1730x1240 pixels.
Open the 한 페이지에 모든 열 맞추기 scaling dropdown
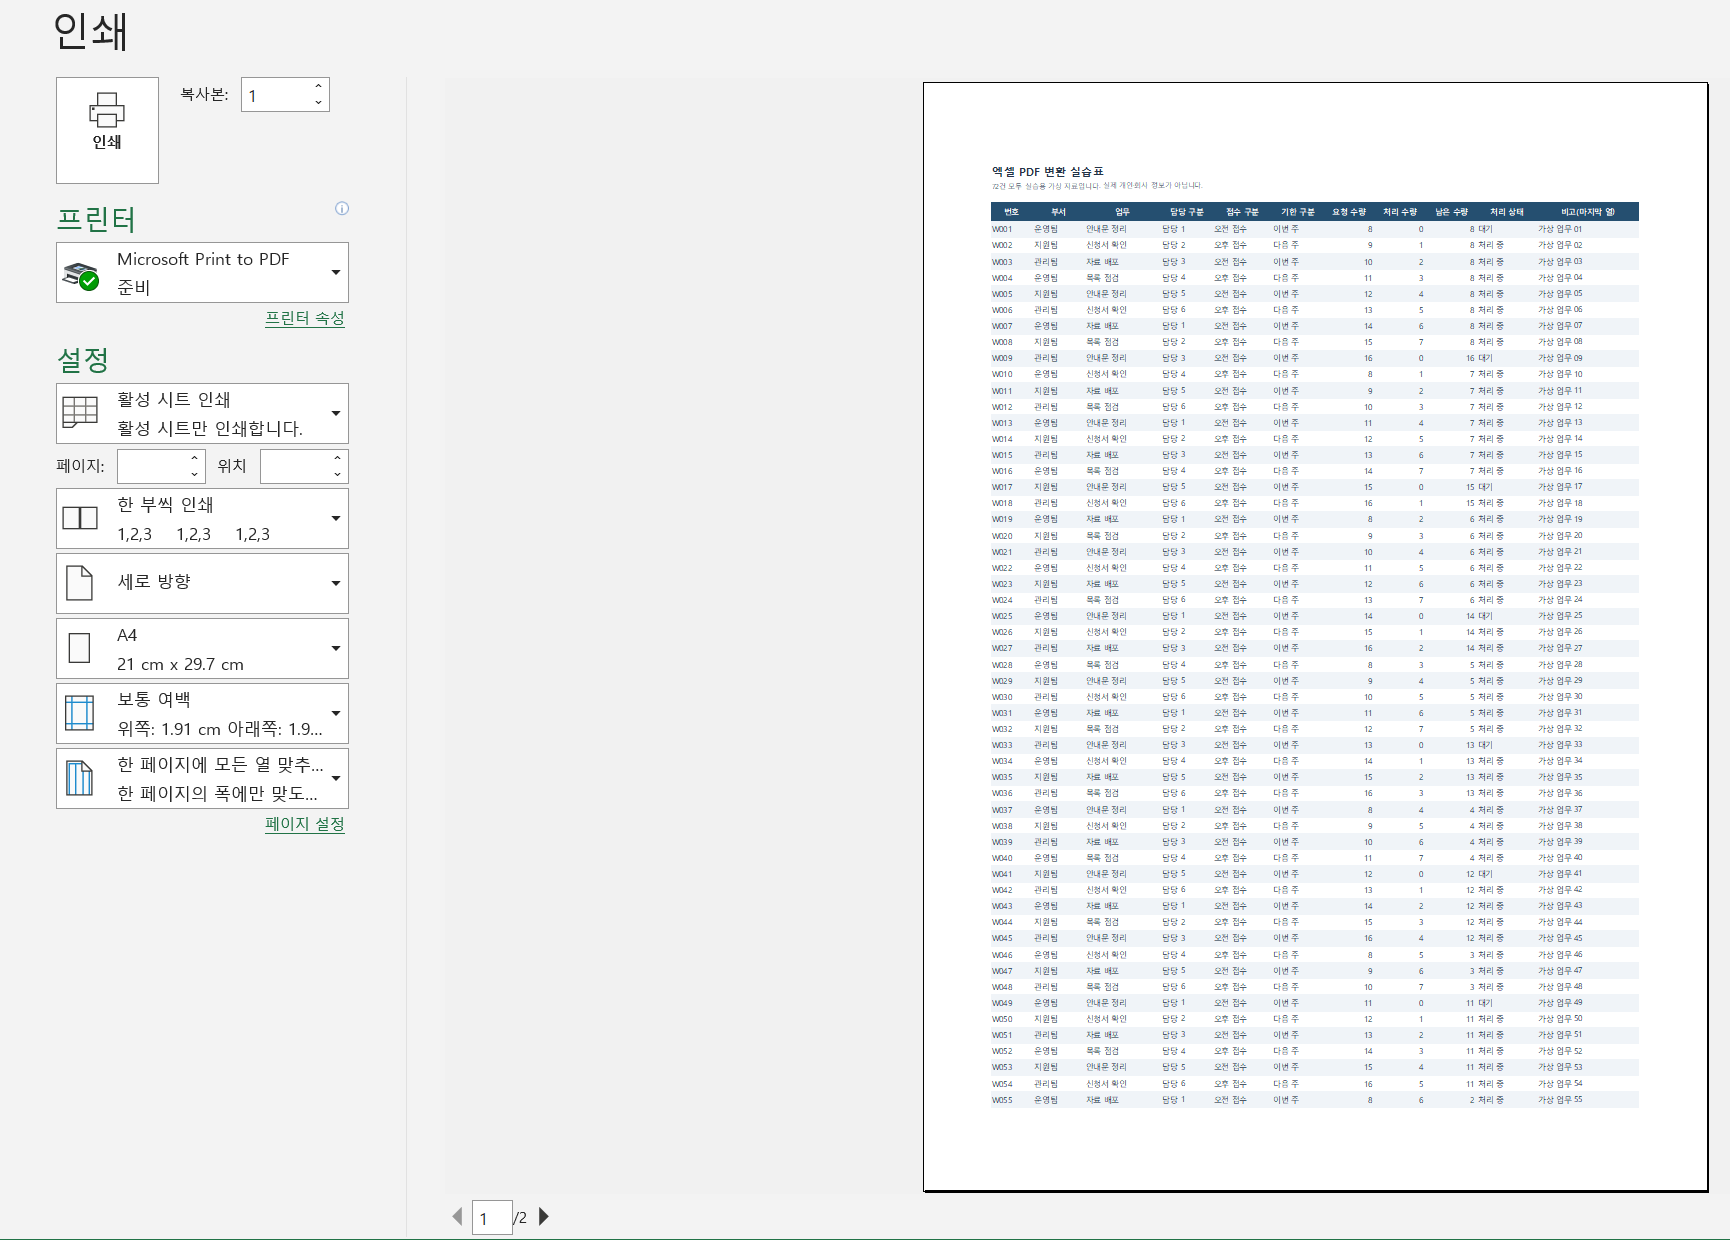[x=202, y=778]
